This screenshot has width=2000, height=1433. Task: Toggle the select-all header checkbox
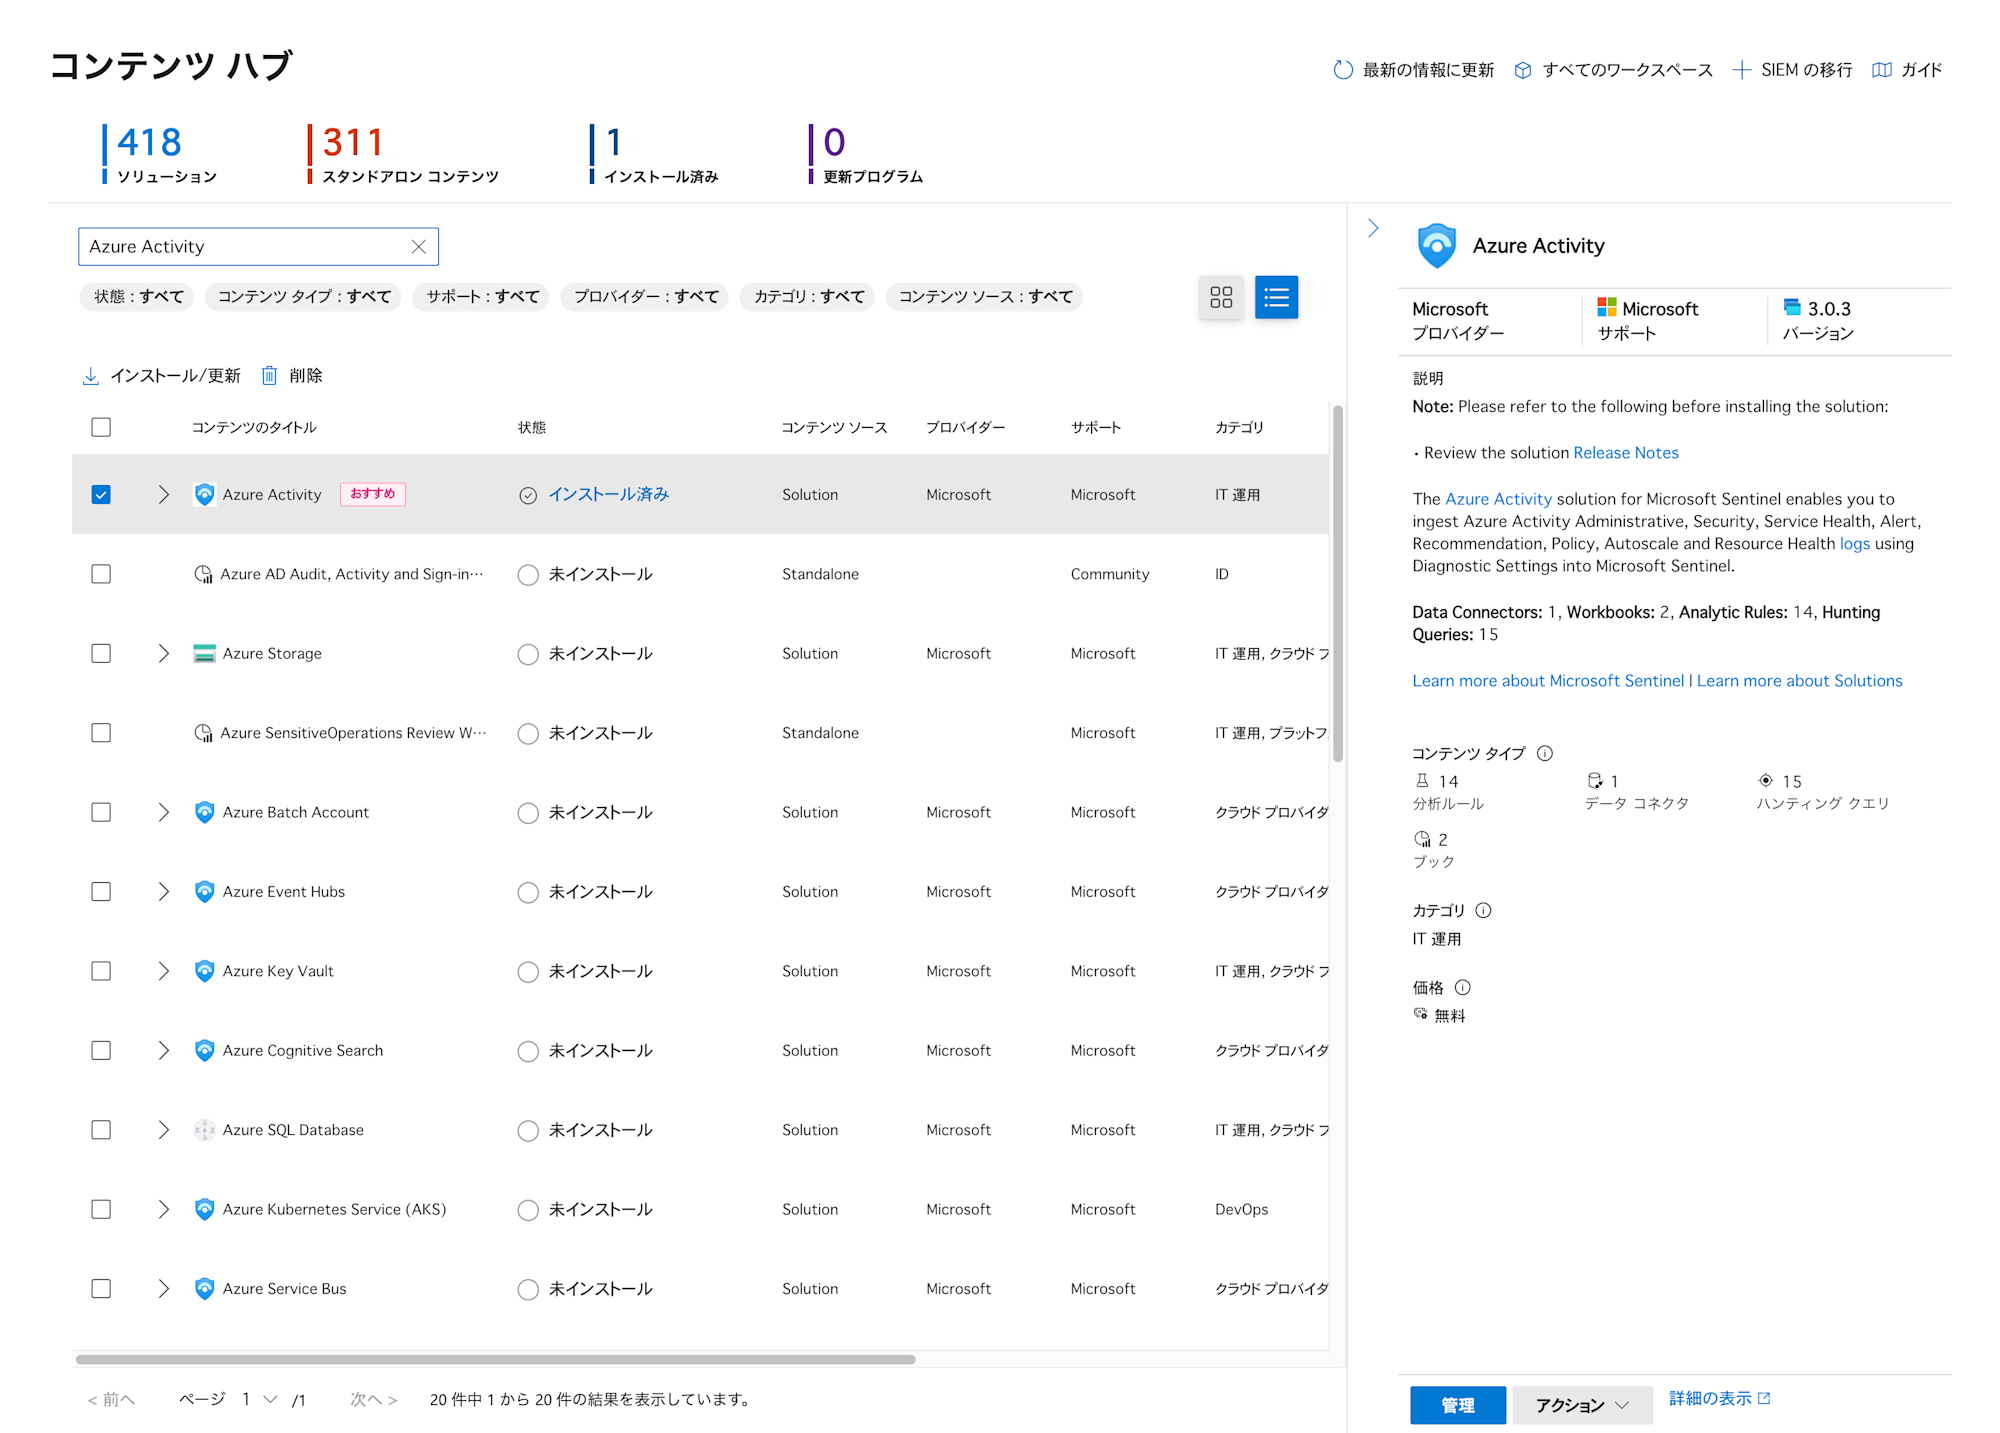pos(101,427)
